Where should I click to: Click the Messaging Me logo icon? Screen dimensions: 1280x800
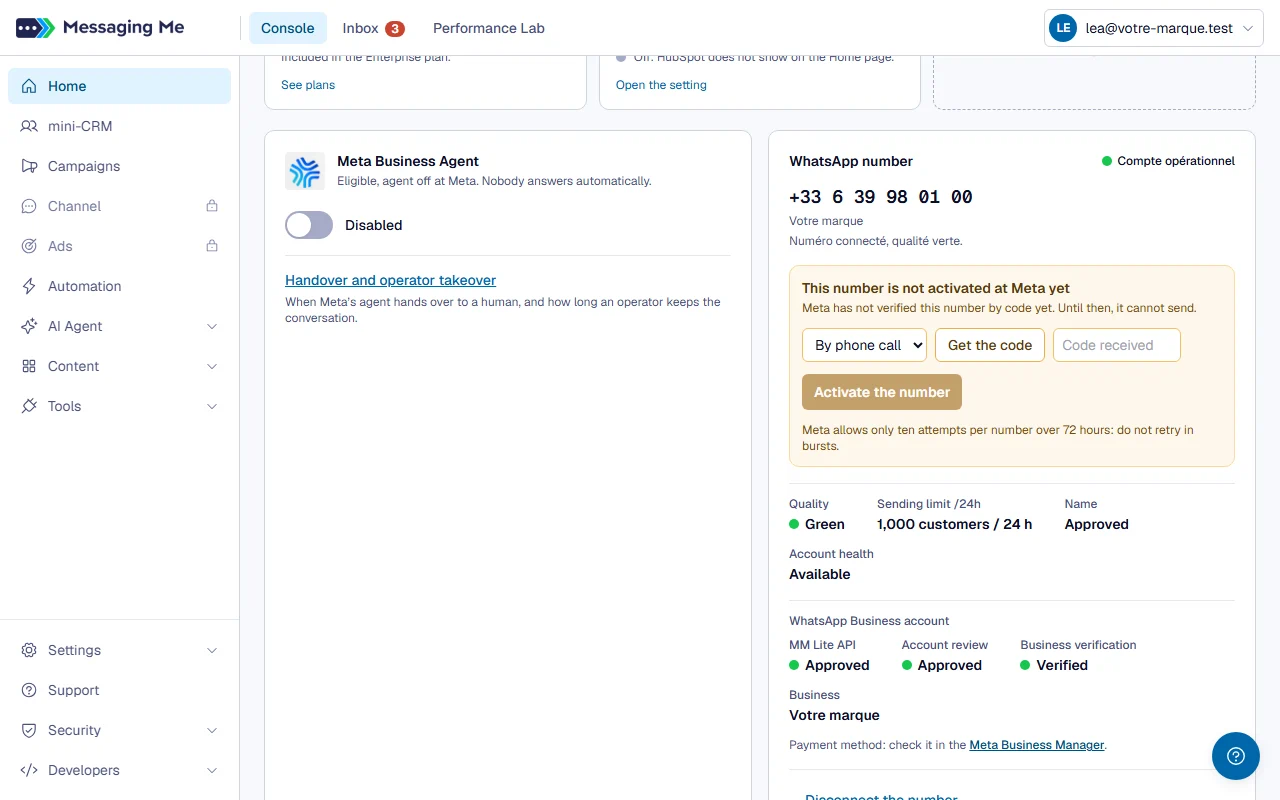click(x=35, y=28)
